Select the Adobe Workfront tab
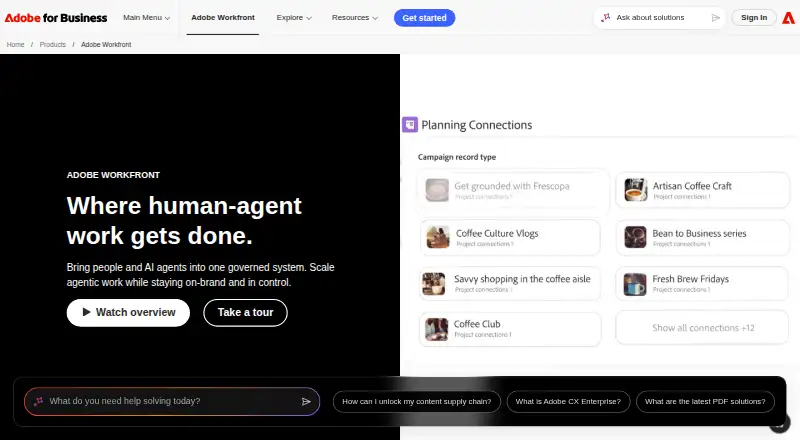The image size is (800, 440). click(x=223, y=18)
